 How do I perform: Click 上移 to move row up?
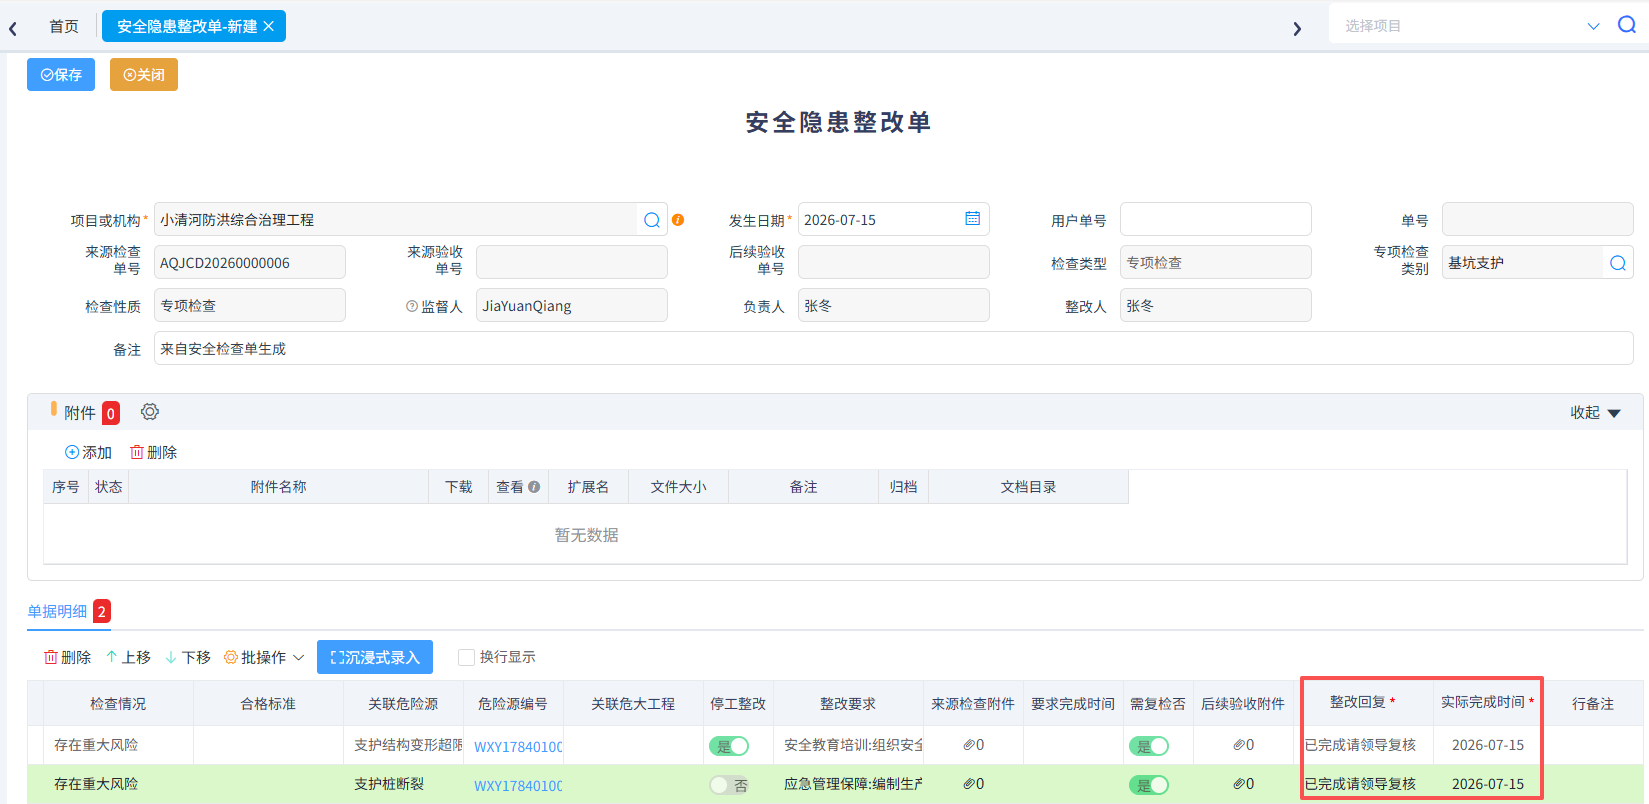pos(128,657)
